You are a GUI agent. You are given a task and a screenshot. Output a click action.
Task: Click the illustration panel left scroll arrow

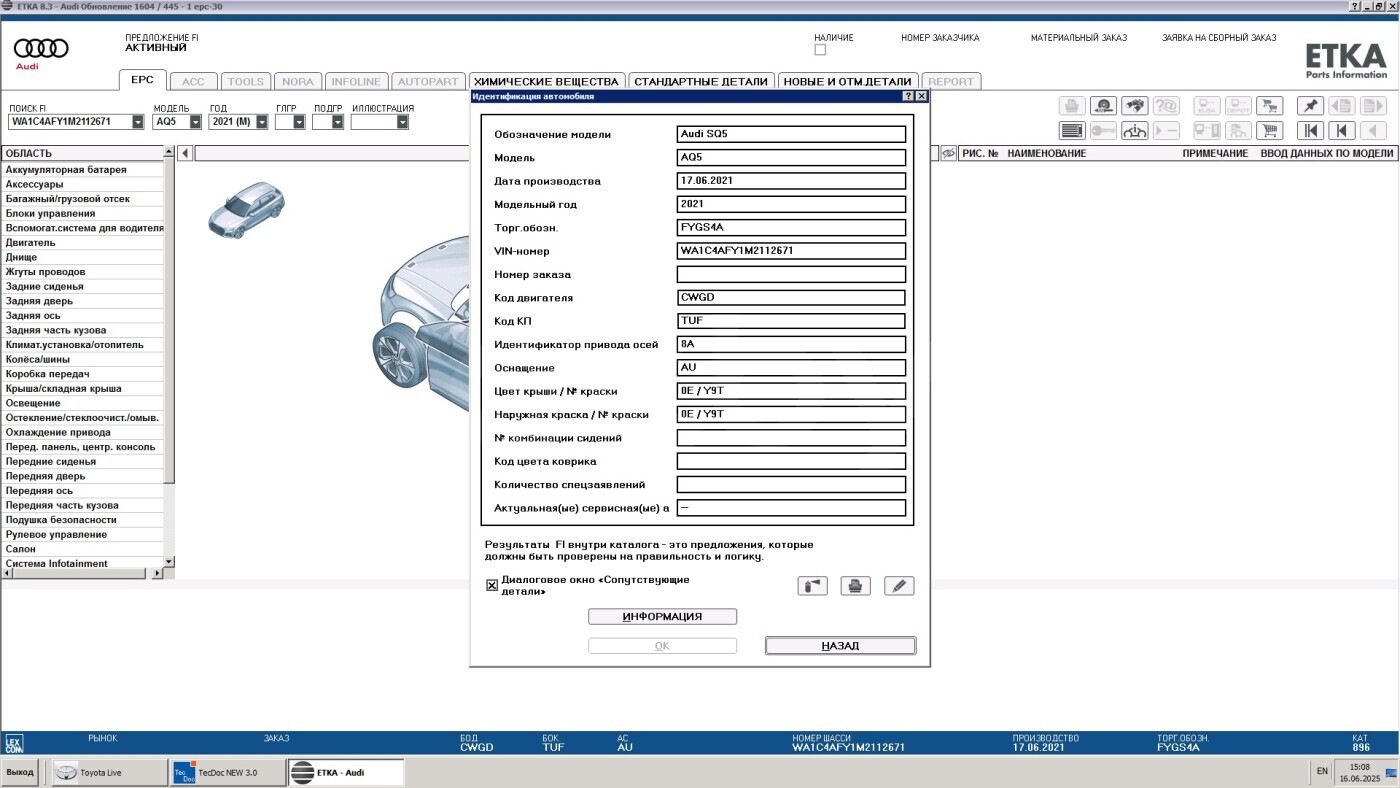click(185, 153)
